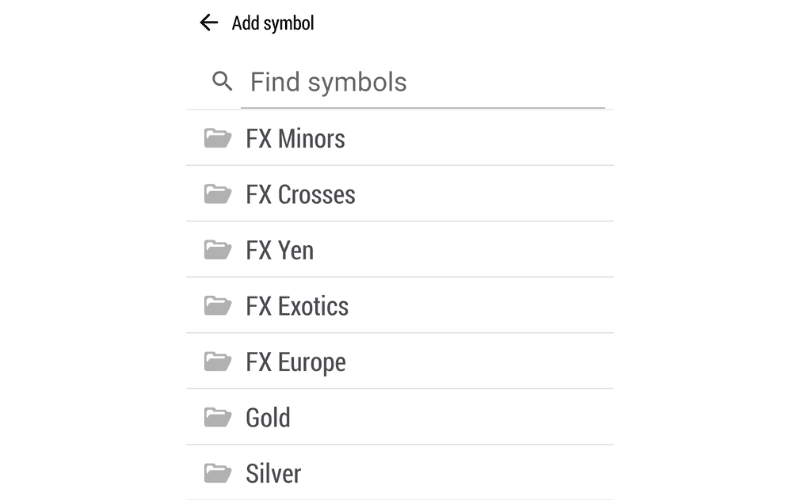Expand the FX Crosses symbol group
The height and width of the screenshot is (500, 800).
tap(300, 194)
